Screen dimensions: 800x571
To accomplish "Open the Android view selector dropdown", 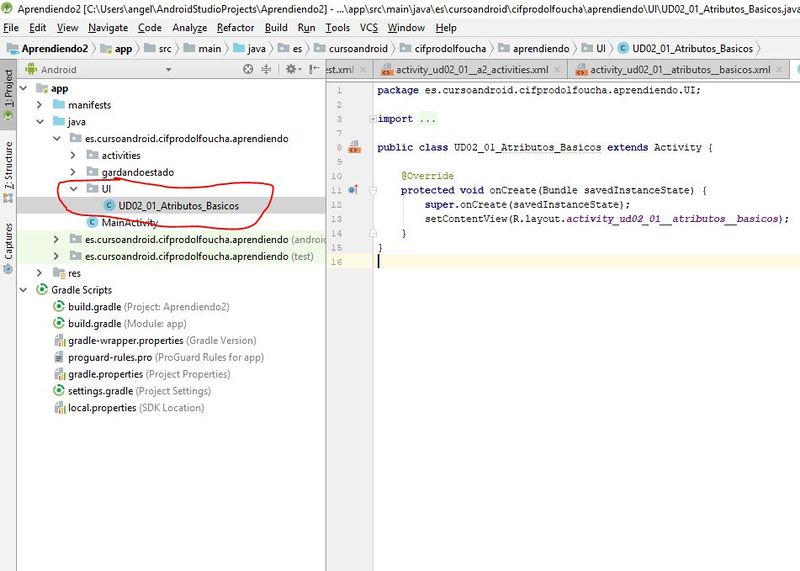I will (x=100, y=69).
